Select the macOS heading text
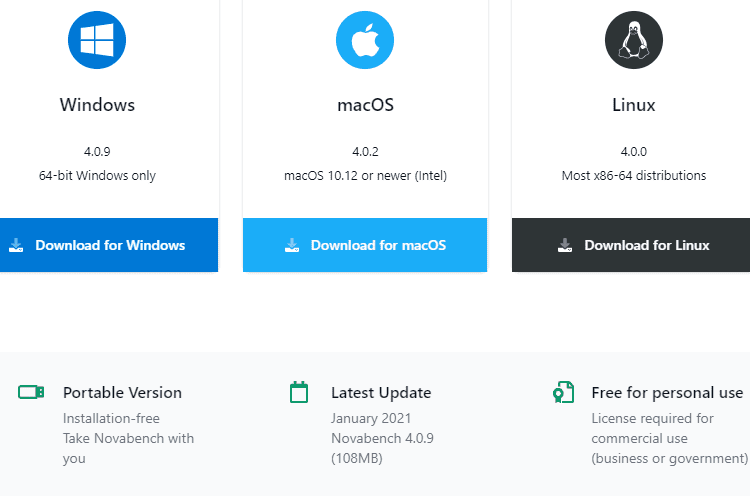The image size is (750, 500). 365,105
